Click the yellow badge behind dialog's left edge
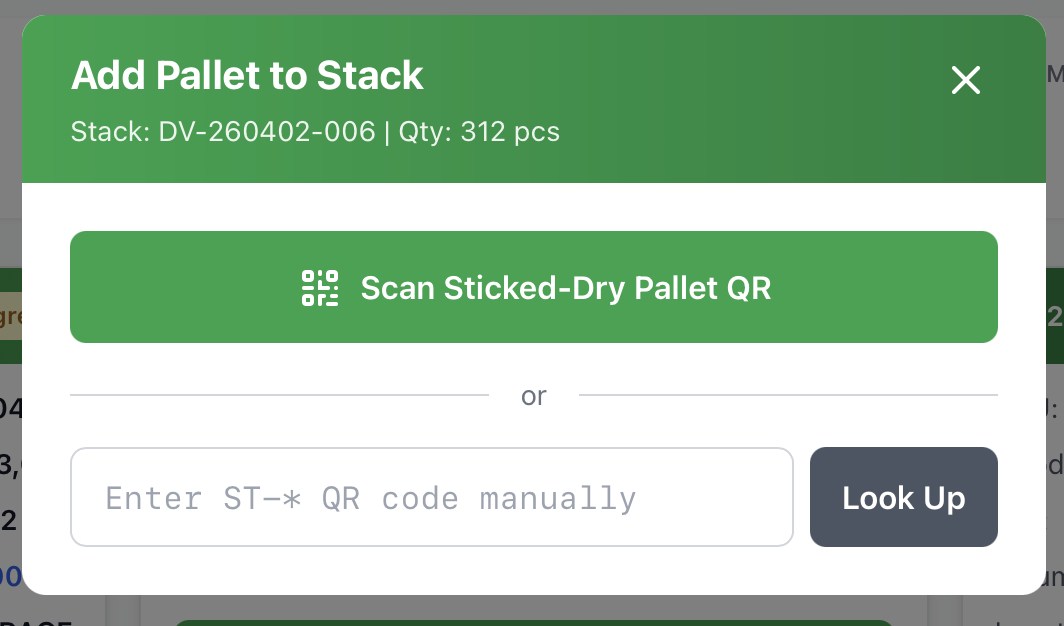Screen dimensions: 1064x626 click(x=10, y=317)
